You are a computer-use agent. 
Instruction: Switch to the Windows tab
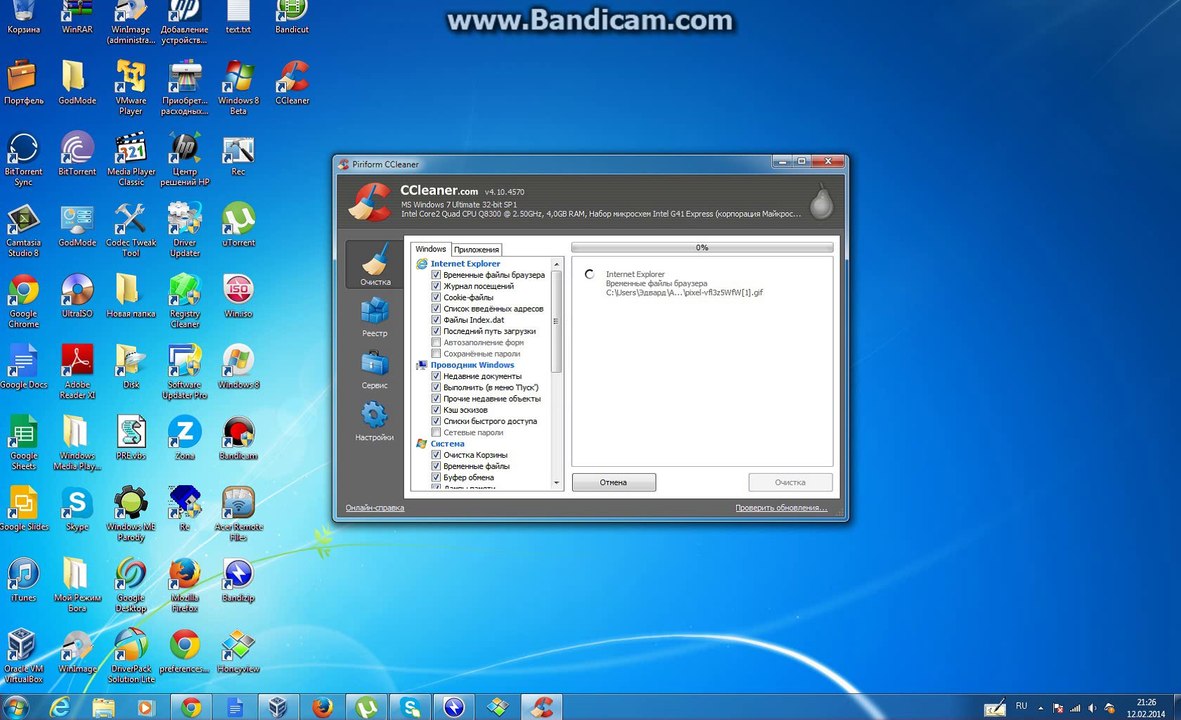pos(431,249)
